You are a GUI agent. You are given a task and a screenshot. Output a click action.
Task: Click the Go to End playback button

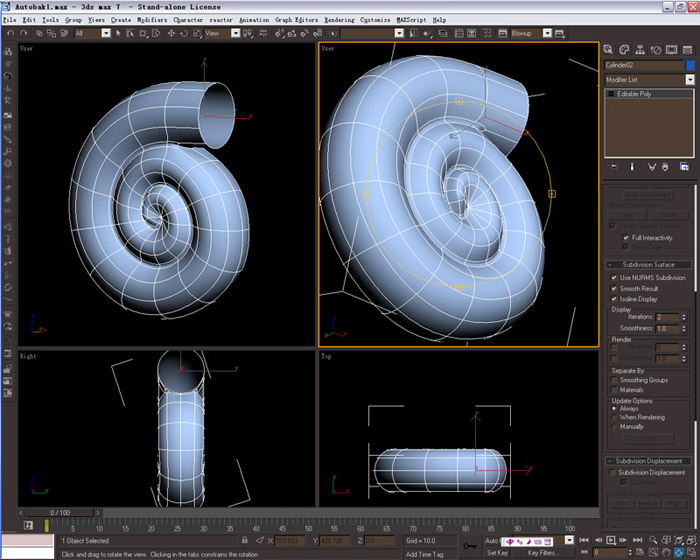click(x=638, y=540)
